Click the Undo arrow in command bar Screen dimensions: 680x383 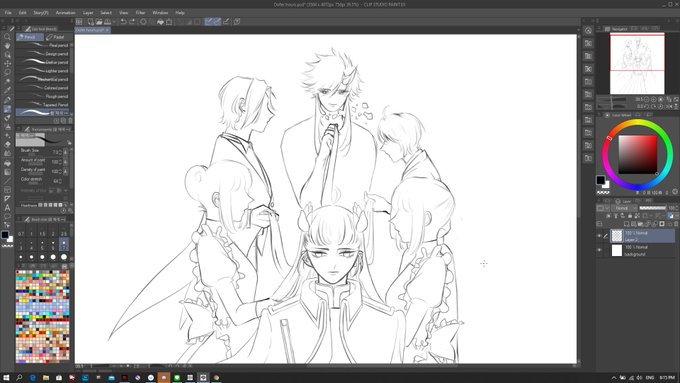coord(124,22)
